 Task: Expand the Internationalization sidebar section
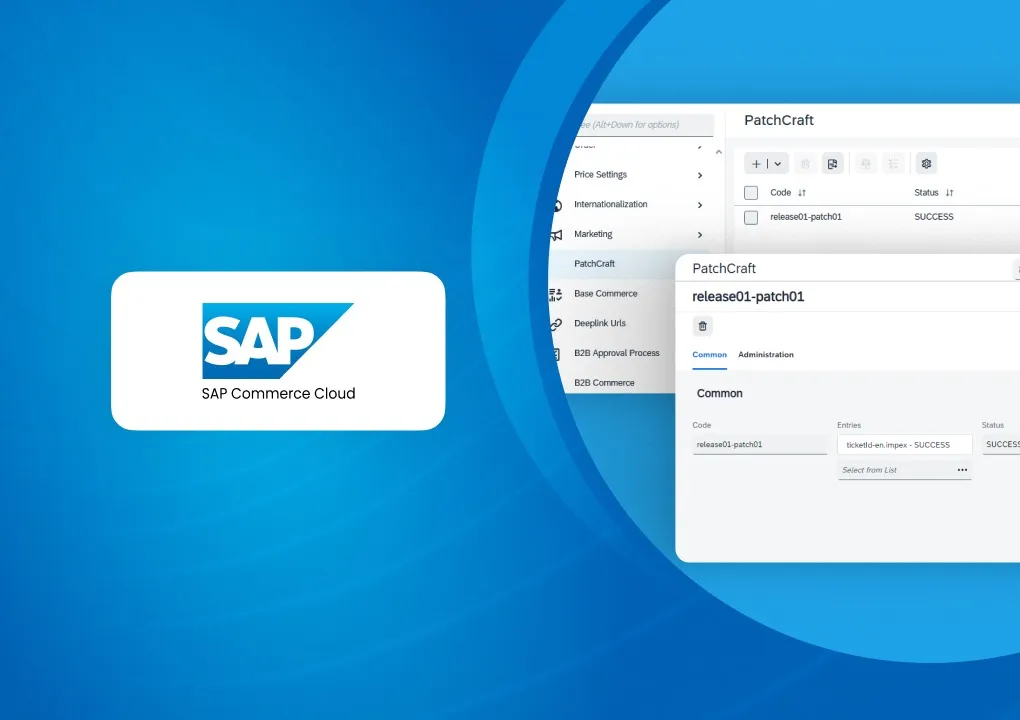[x=611, y=204]
